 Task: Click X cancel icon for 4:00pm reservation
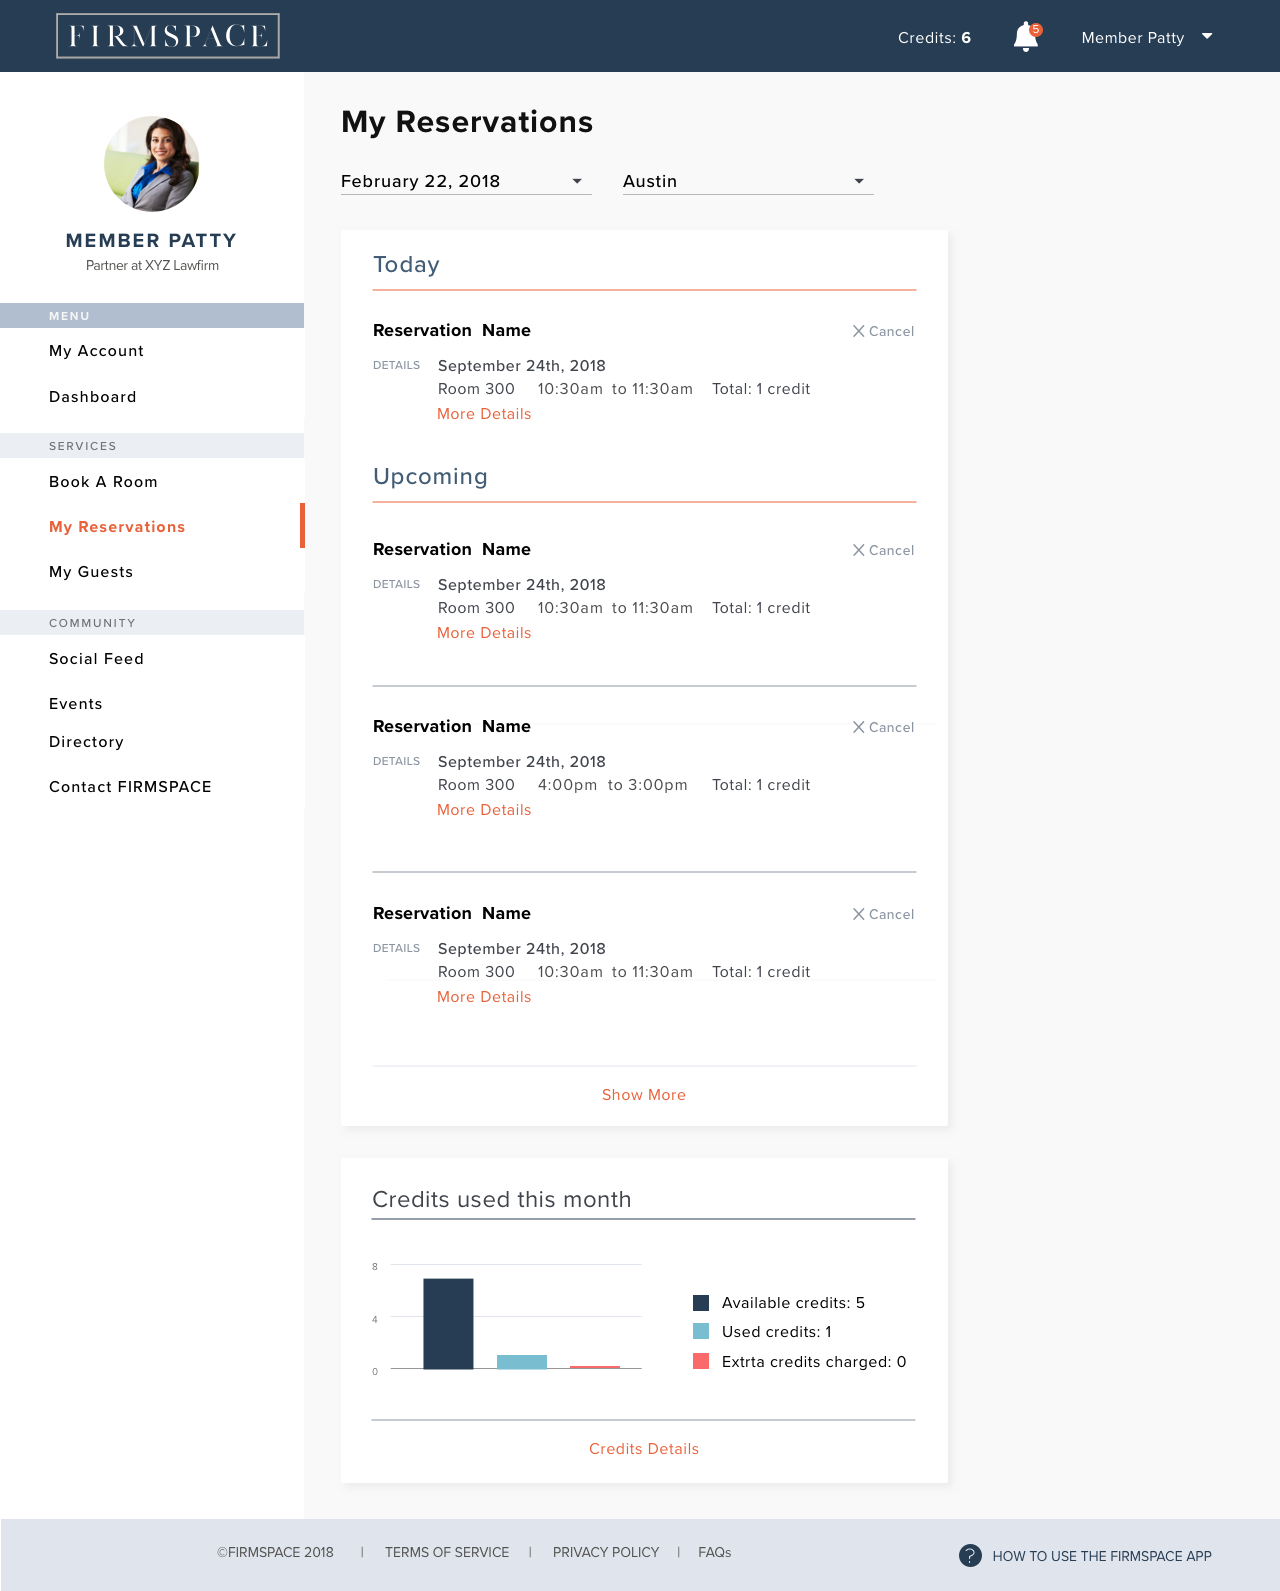coord(858,727)
